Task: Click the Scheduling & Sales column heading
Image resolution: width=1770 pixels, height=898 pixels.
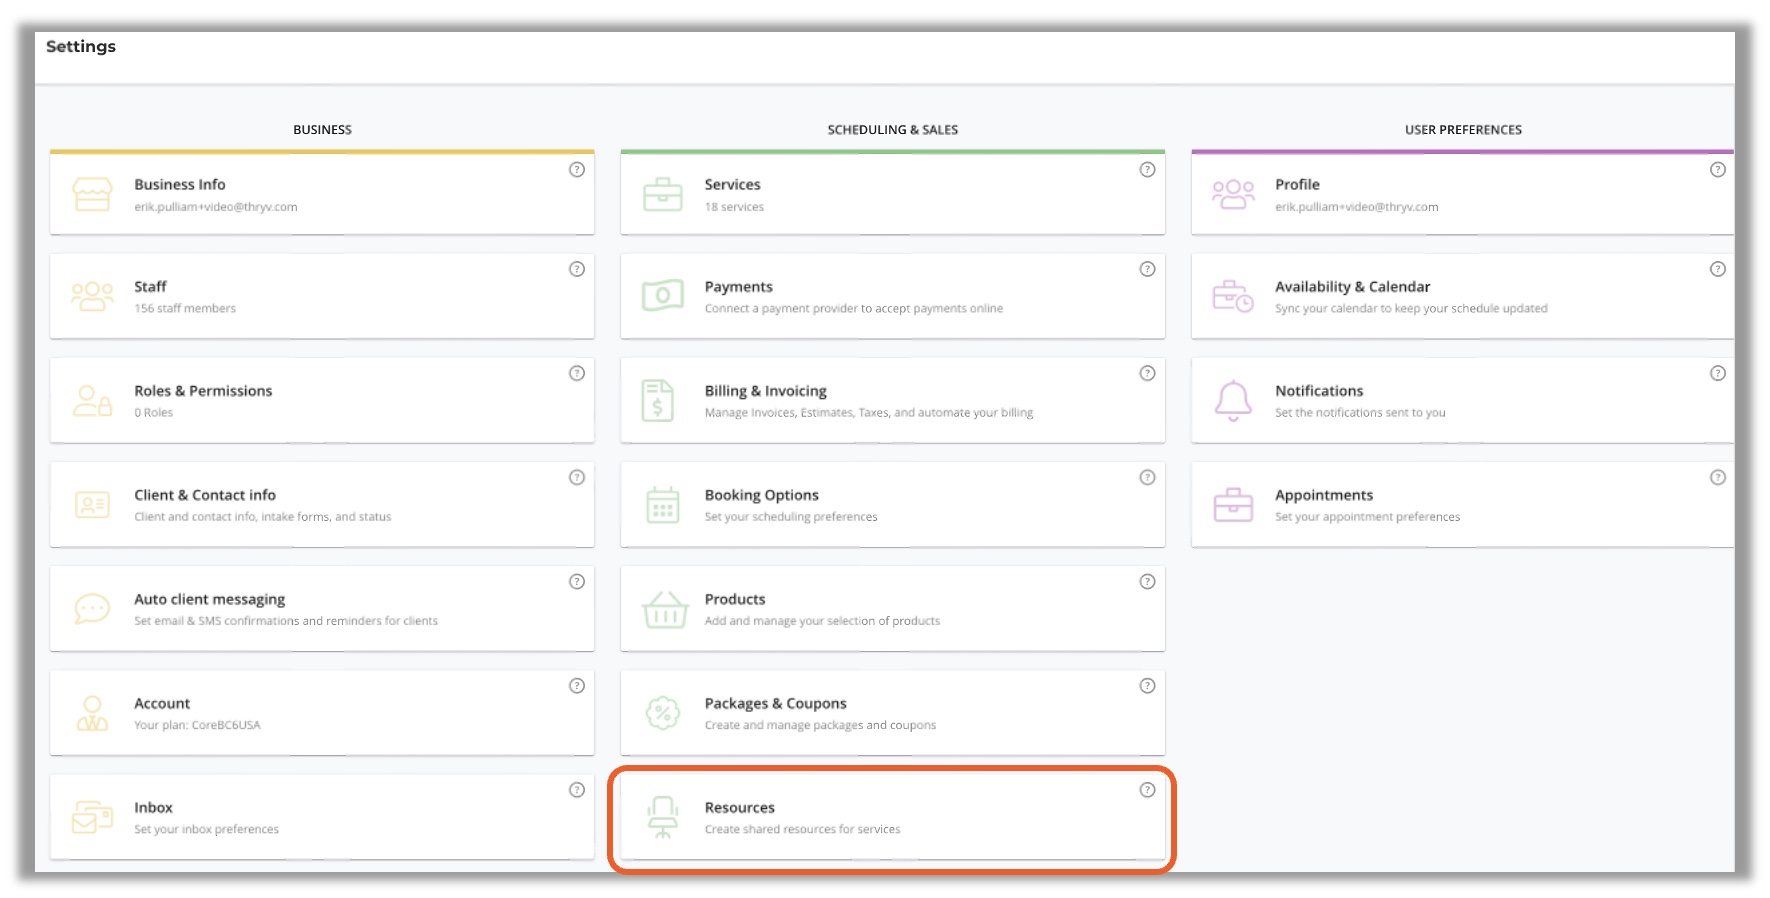Action: pos(892,130)
